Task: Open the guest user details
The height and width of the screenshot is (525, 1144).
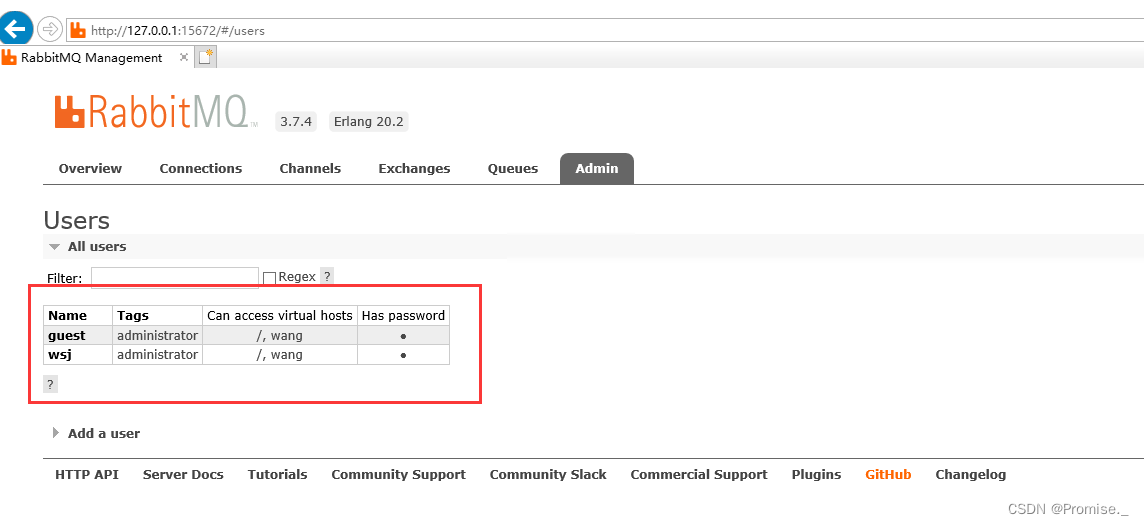Action: click(66, 335)
